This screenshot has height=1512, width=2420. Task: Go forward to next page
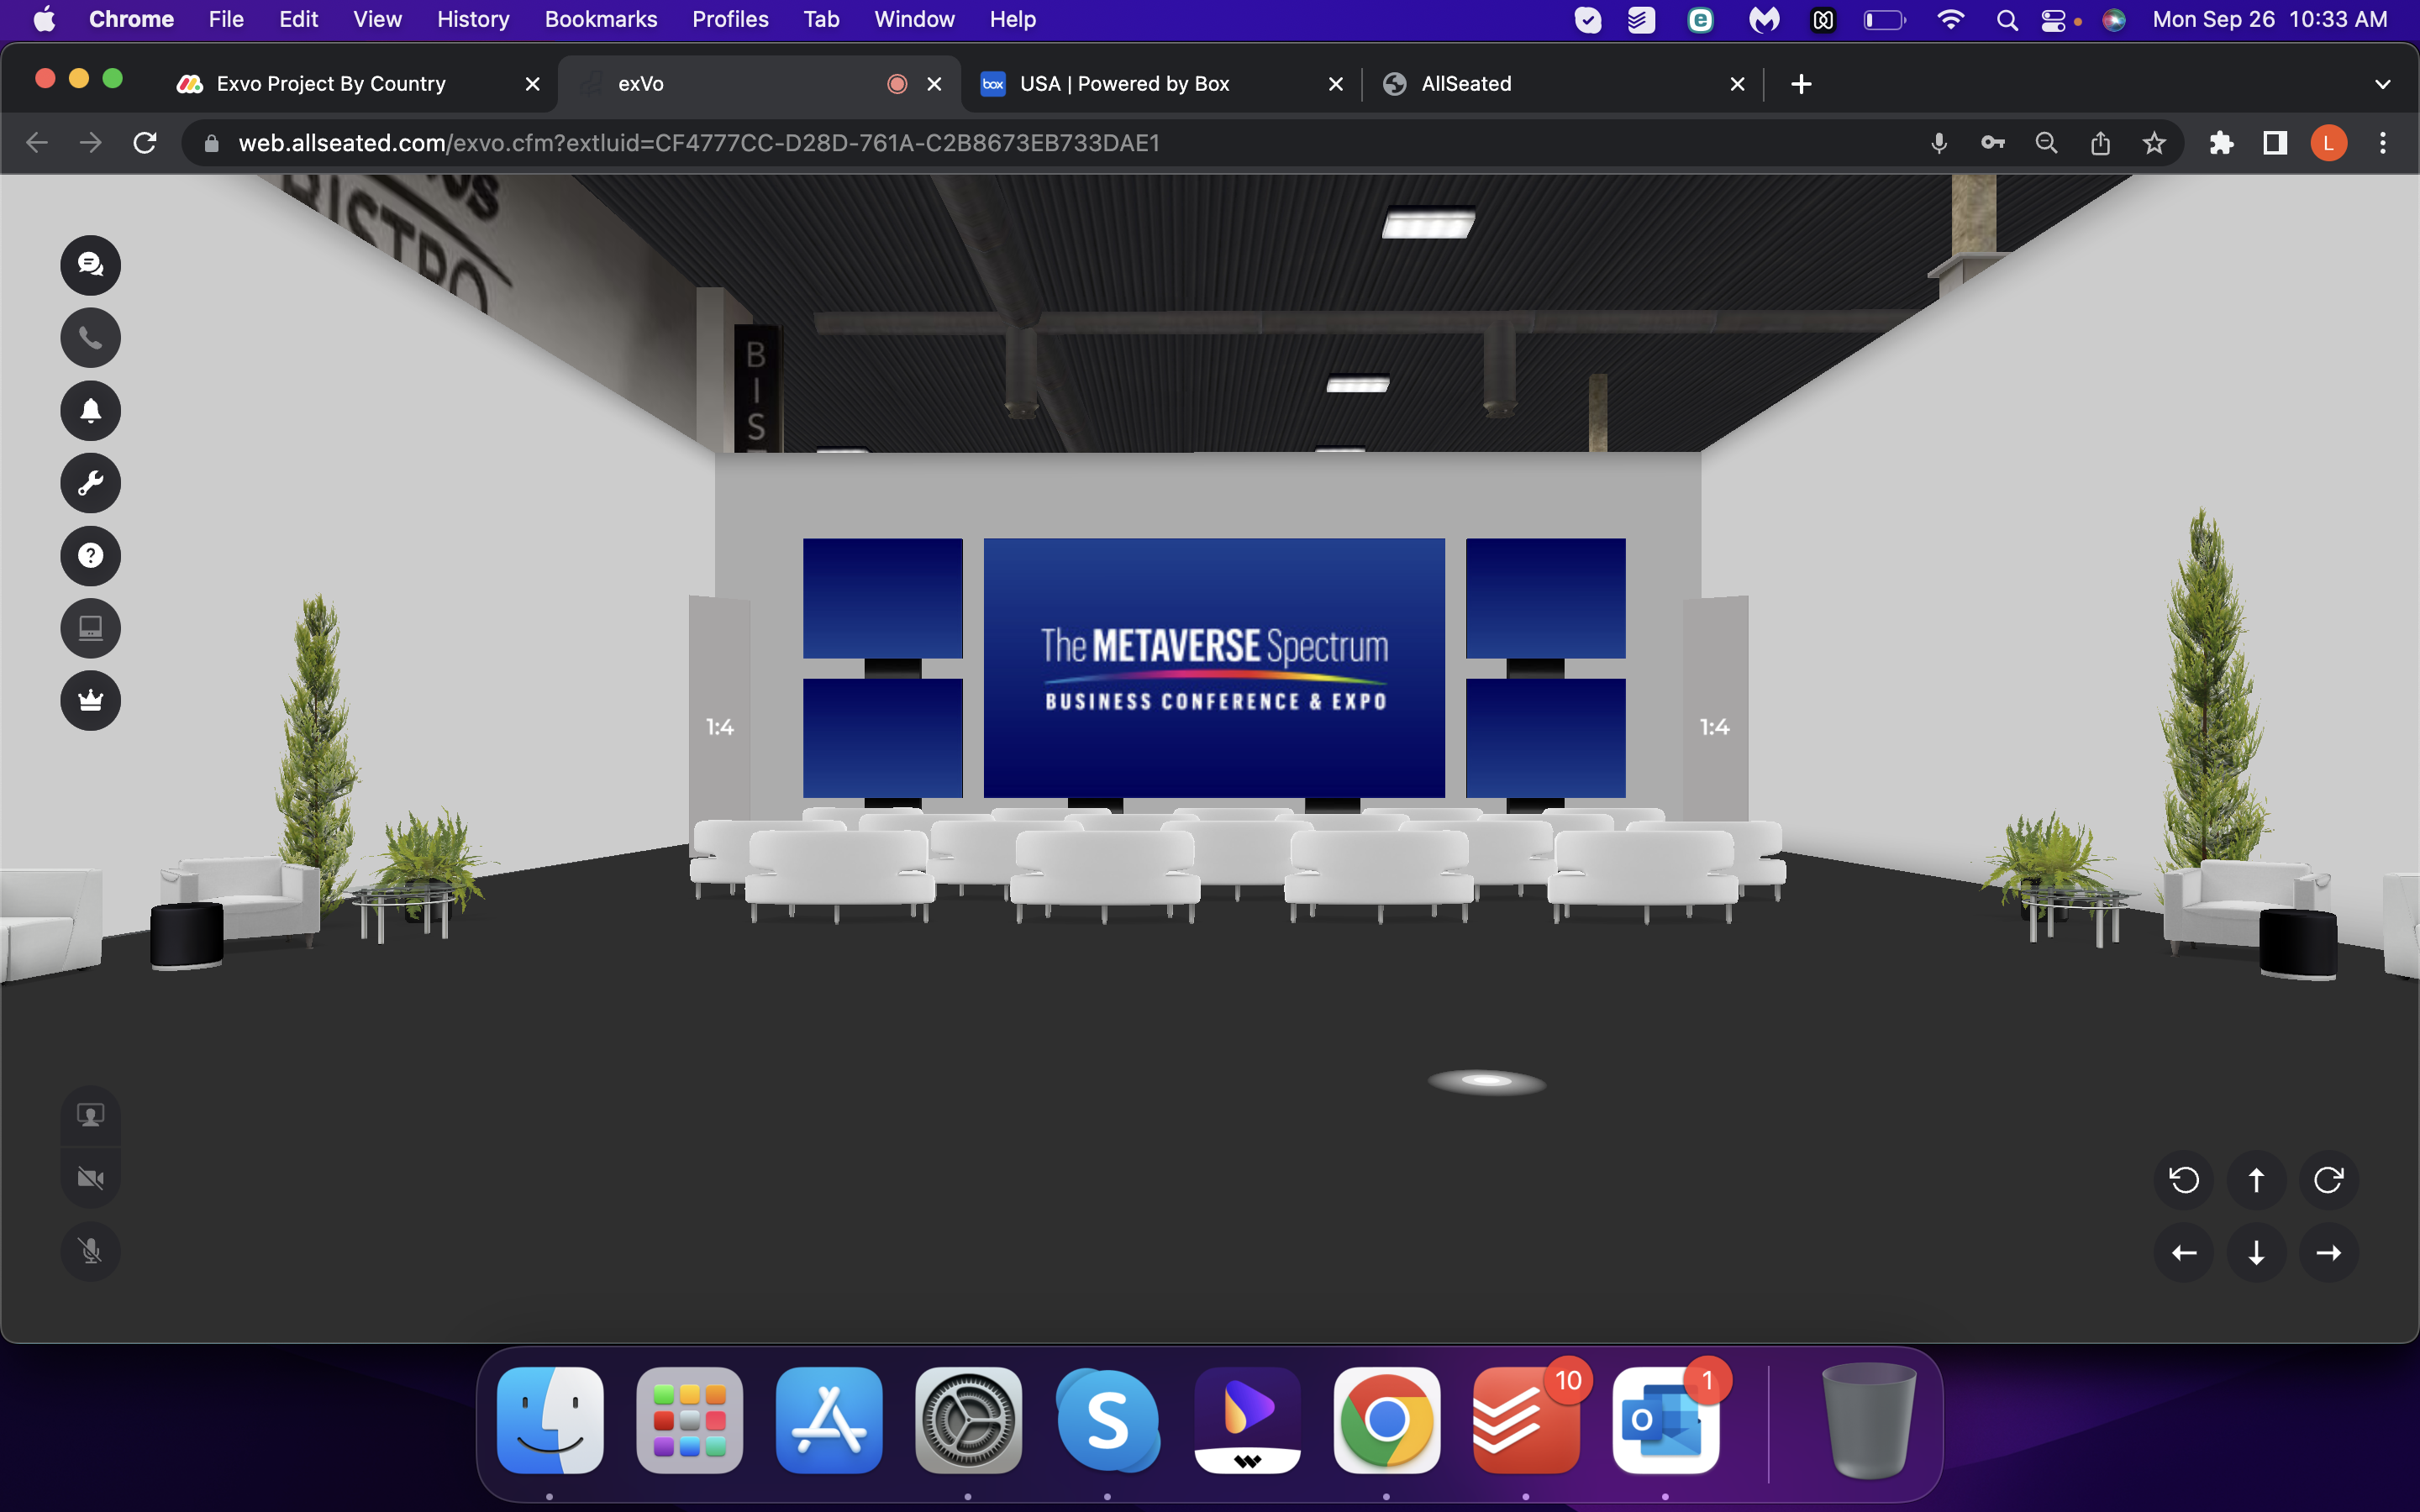tap(91, 143)
